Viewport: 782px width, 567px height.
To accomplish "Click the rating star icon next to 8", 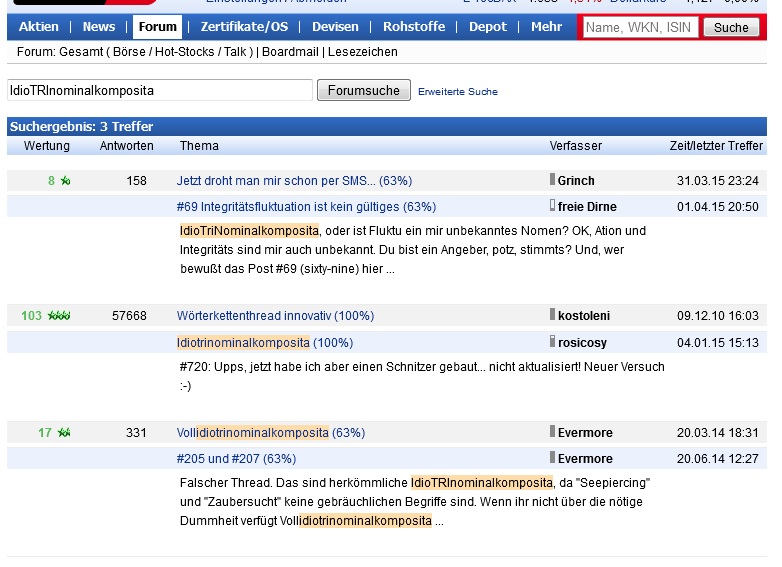I will [65, 181].
